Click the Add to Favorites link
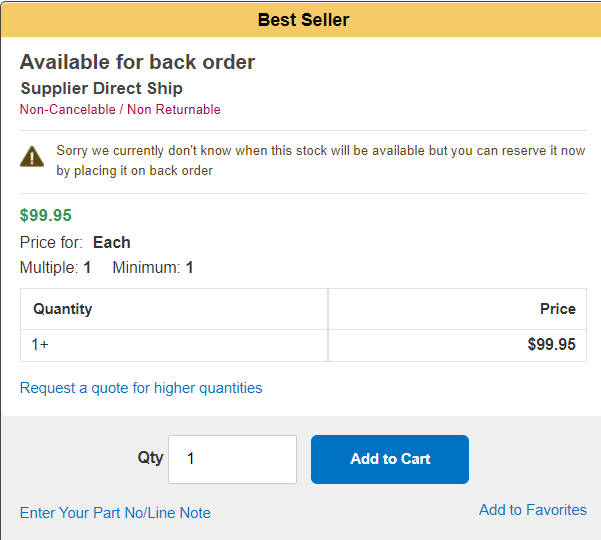The image size is (601, 540). pyautogui.click(x=532, y=510)
